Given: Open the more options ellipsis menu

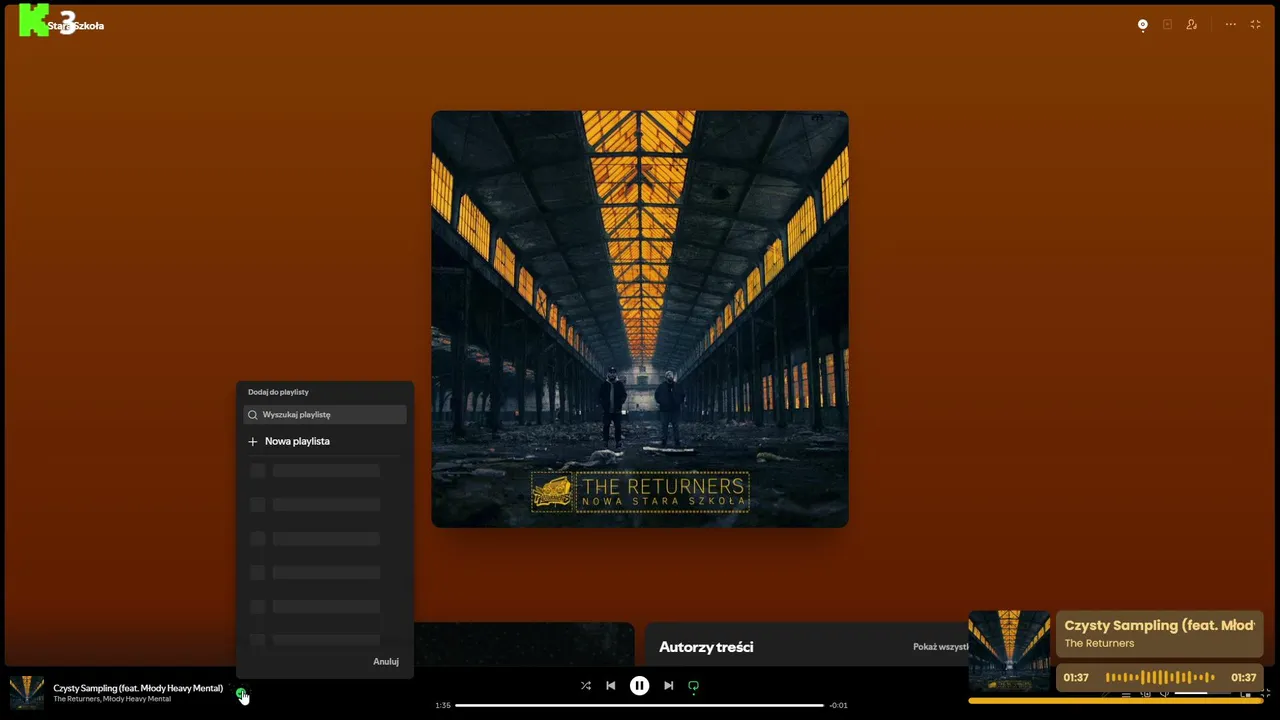Looking at the screenshot, I should pos(1230,25).
